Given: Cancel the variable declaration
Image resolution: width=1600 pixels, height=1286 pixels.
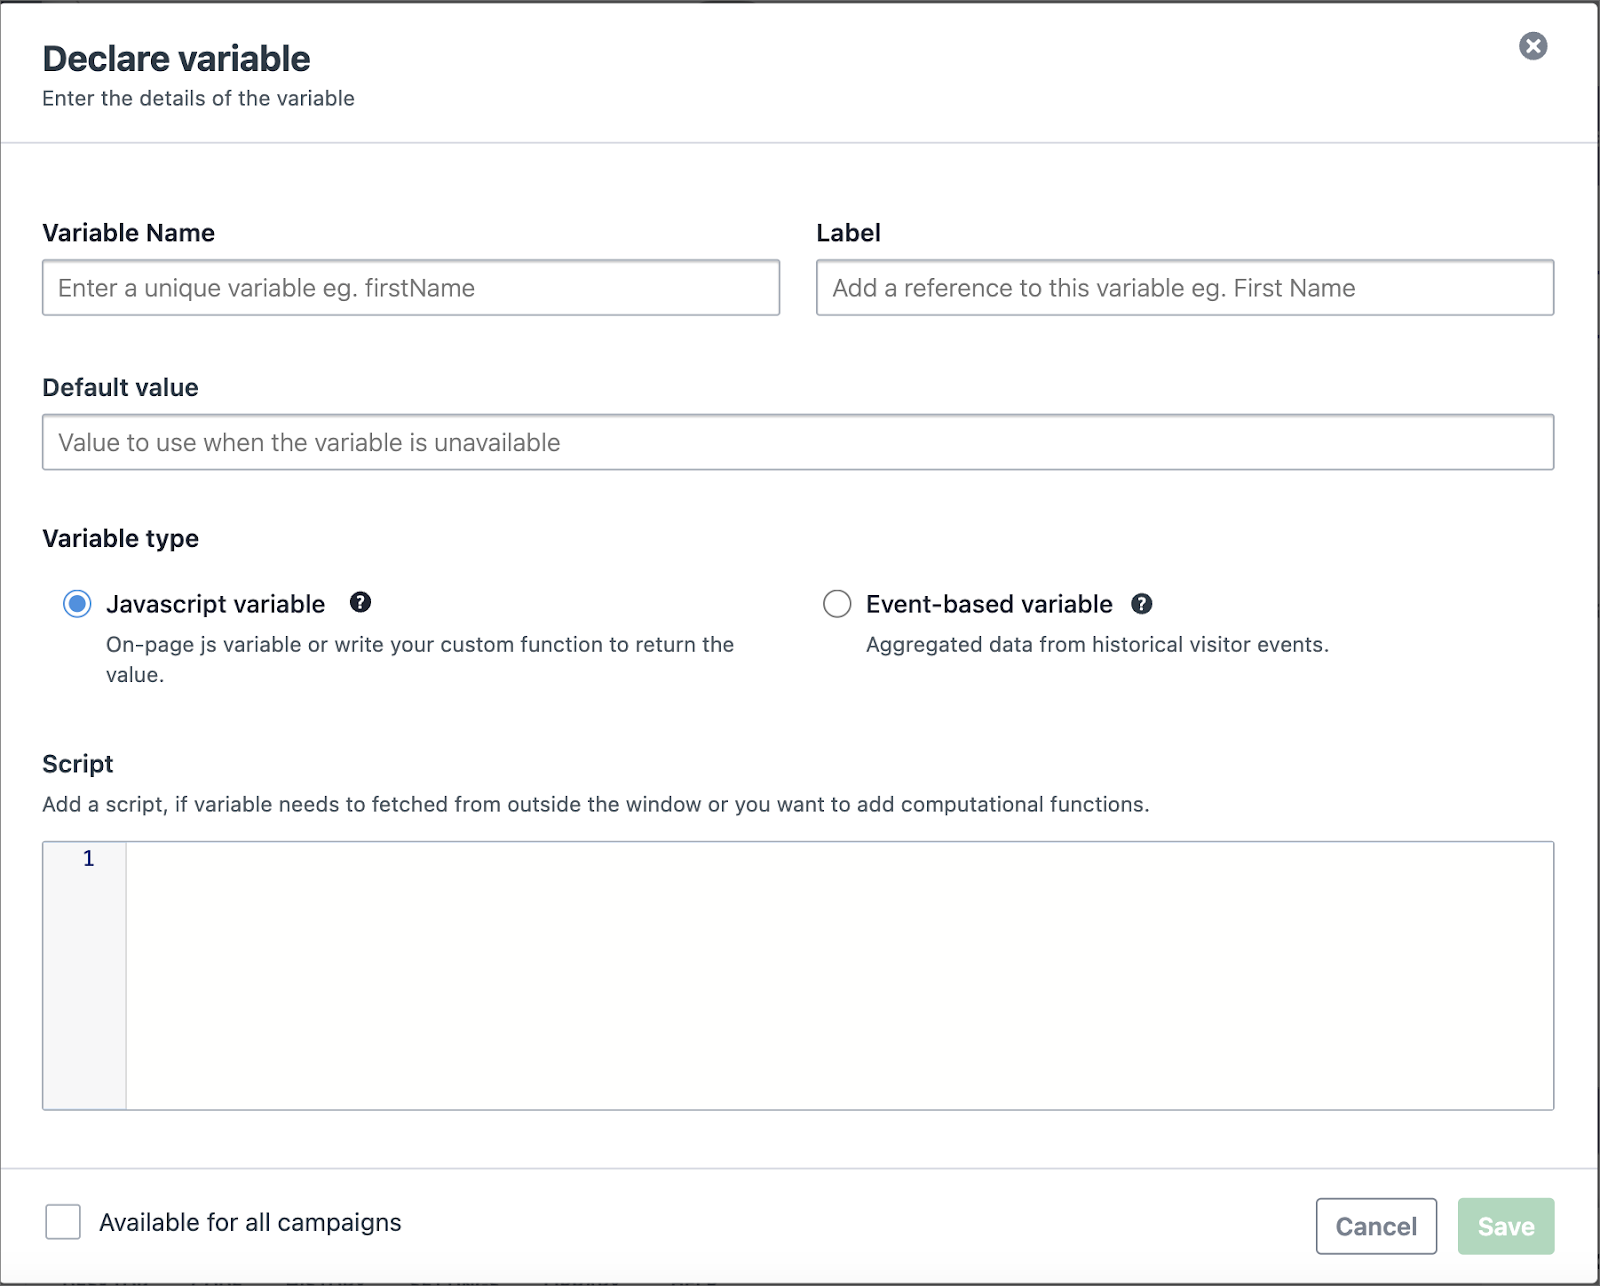Looking at the screenshot, I should coord(1376,1226).
